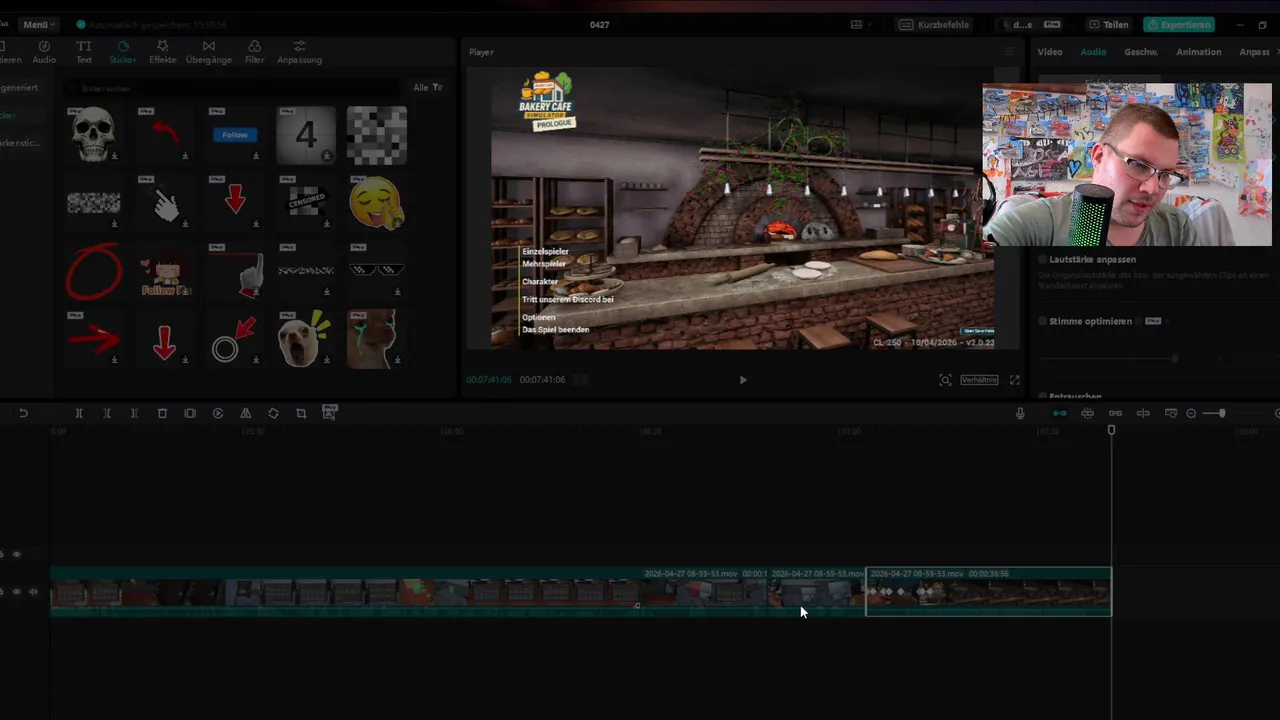Play the preview in Player
The height and width of the screenshot is (720, 1280).
[742, 380]
